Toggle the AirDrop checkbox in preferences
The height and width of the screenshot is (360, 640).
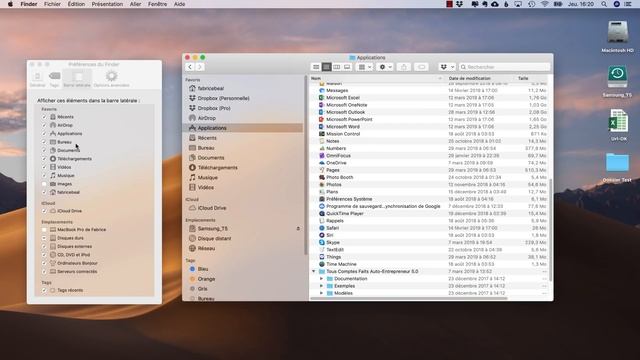(44, 125)
